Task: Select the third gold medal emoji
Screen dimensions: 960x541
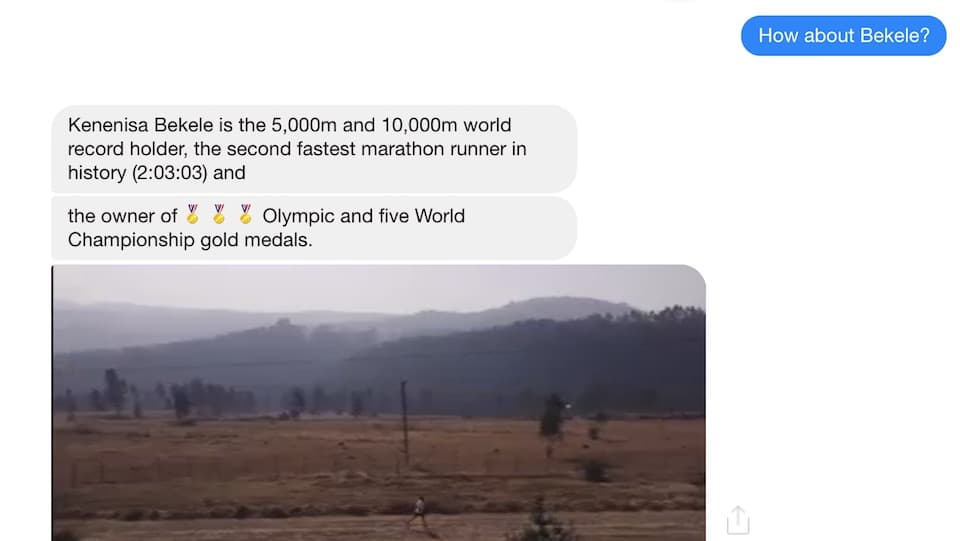Action: (x=246, y=215)
